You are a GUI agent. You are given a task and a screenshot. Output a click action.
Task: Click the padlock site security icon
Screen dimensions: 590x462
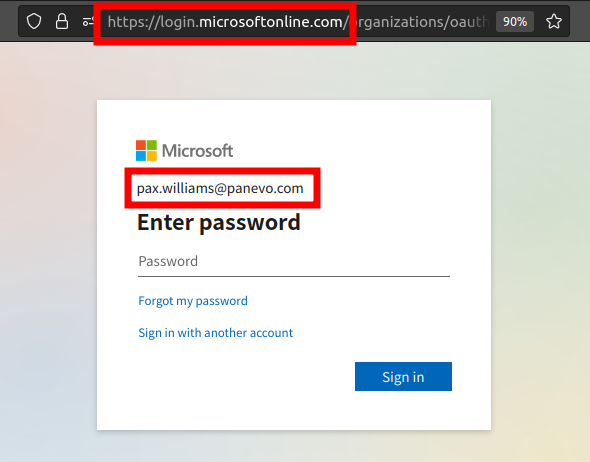62,21
